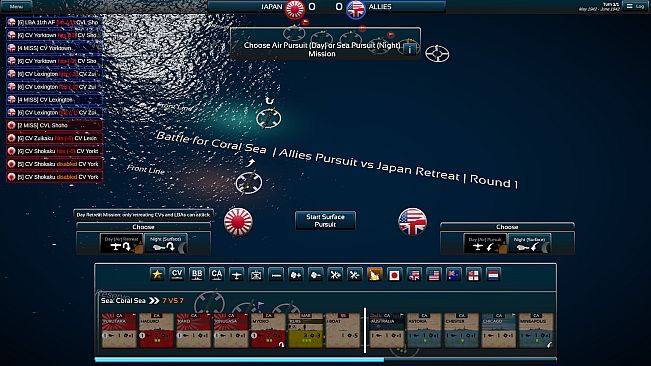Select the Kinugasa cruiser card
This screenshot has width=651, height=366.
click(x=231, y=330)
